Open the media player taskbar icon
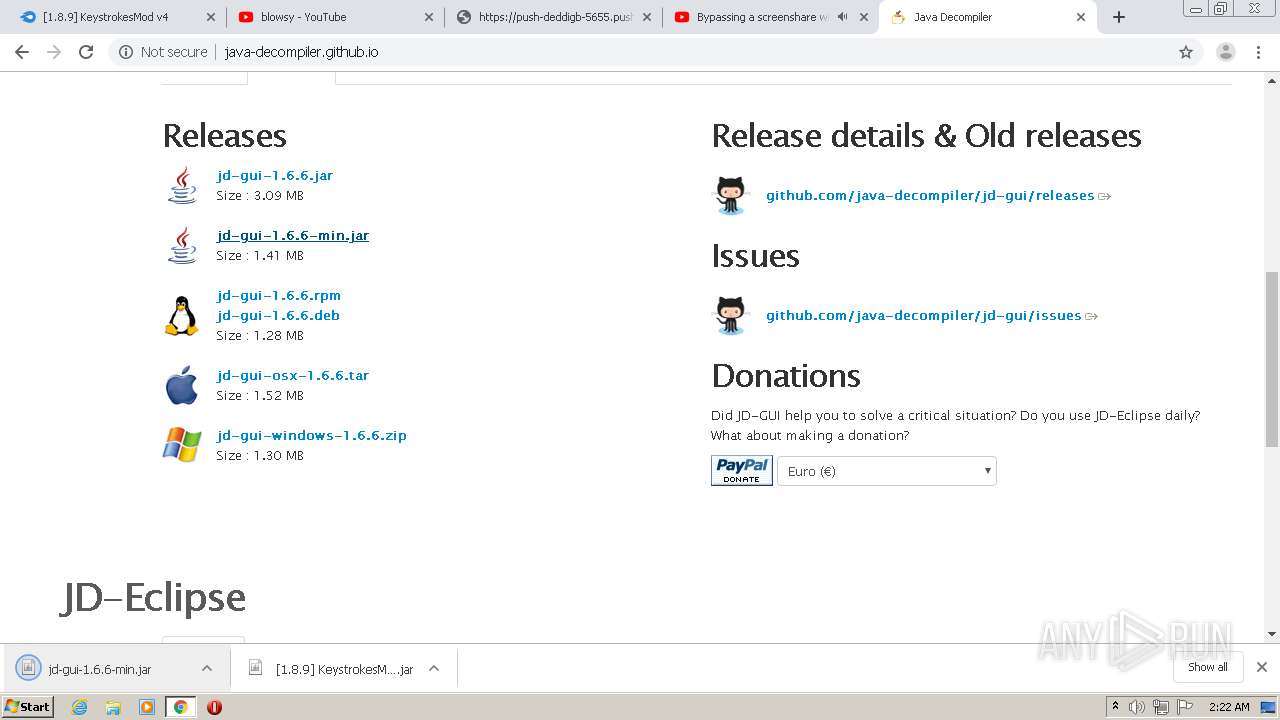1280x720 pixels. tap(147, 707)
